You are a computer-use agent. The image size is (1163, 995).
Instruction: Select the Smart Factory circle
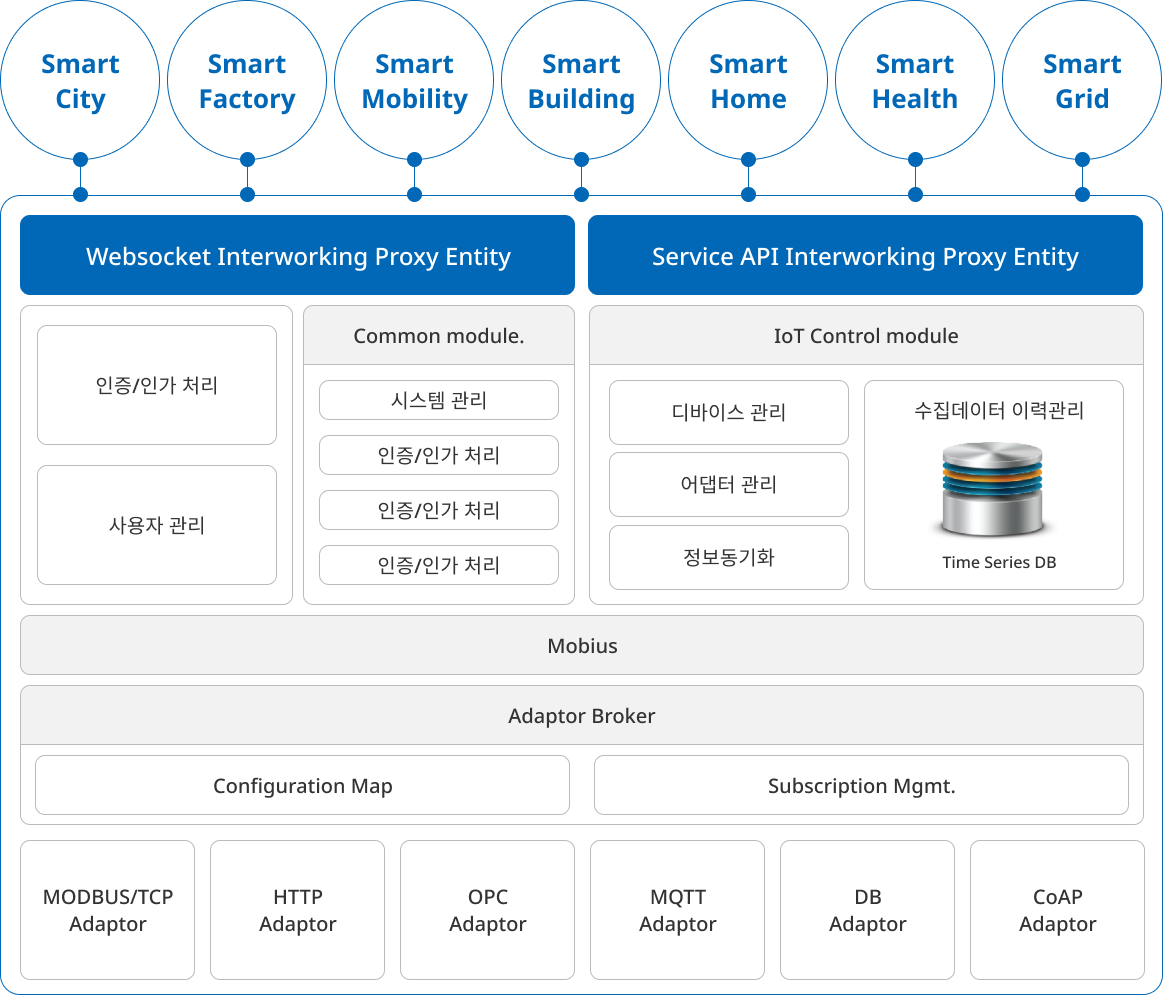(247, 81)
